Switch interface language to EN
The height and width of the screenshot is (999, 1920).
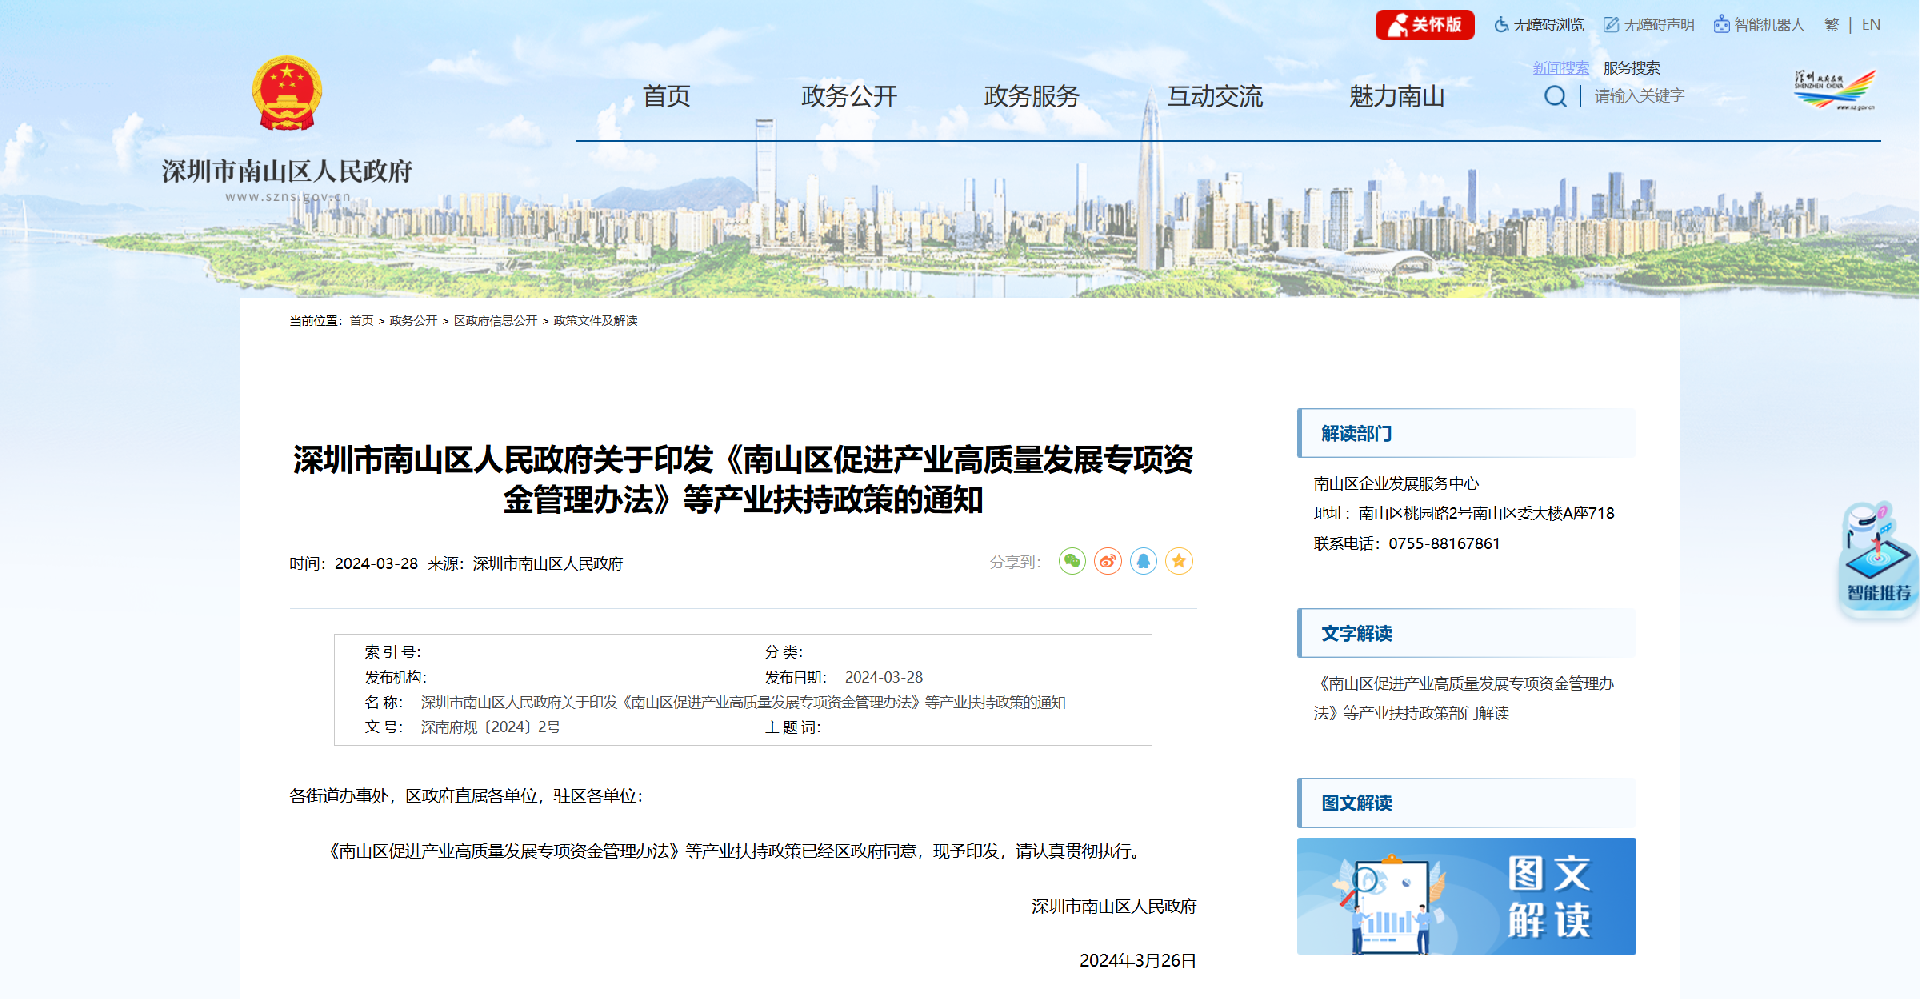click(1871, 24)
